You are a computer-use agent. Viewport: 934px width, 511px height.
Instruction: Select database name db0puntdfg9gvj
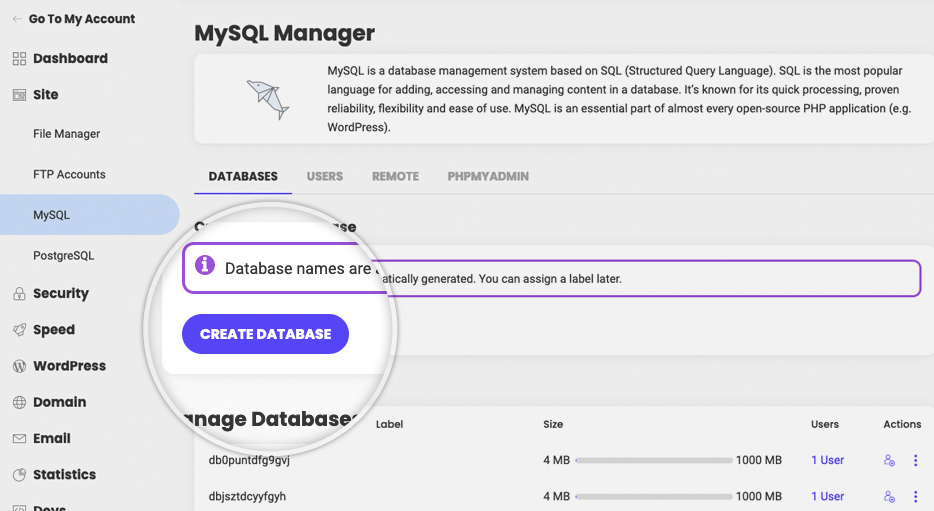pyautogui.click(x=249, y=460)
